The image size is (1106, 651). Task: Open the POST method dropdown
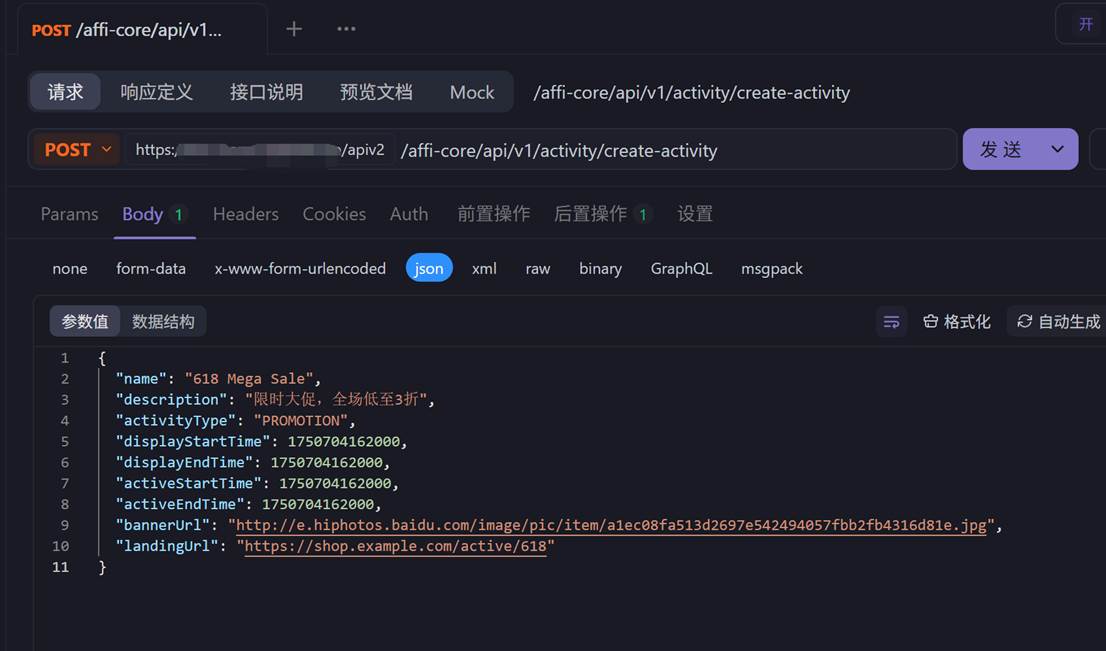[x=78, y=150]
